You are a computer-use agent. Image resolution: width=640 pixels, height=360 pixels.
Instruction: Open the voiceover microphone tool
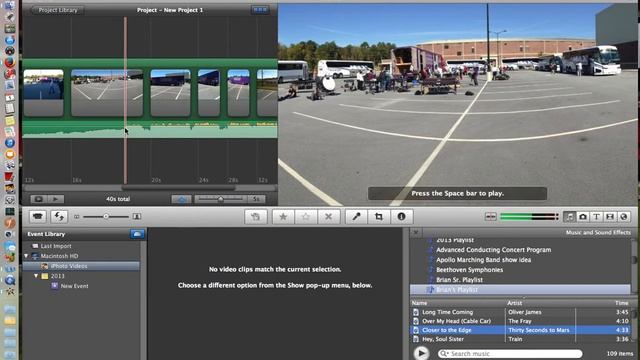click(x=356, y=217)
